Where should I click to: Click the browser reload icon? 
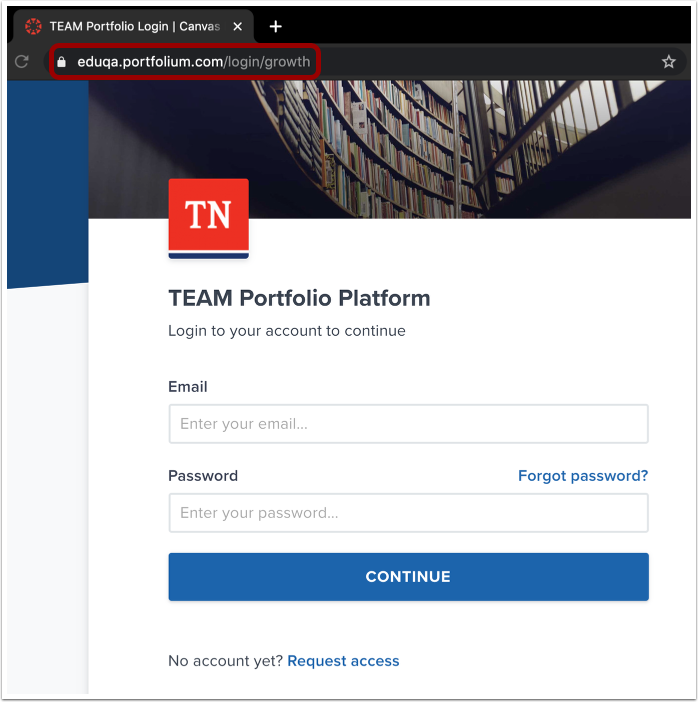[x=21, y=61]
